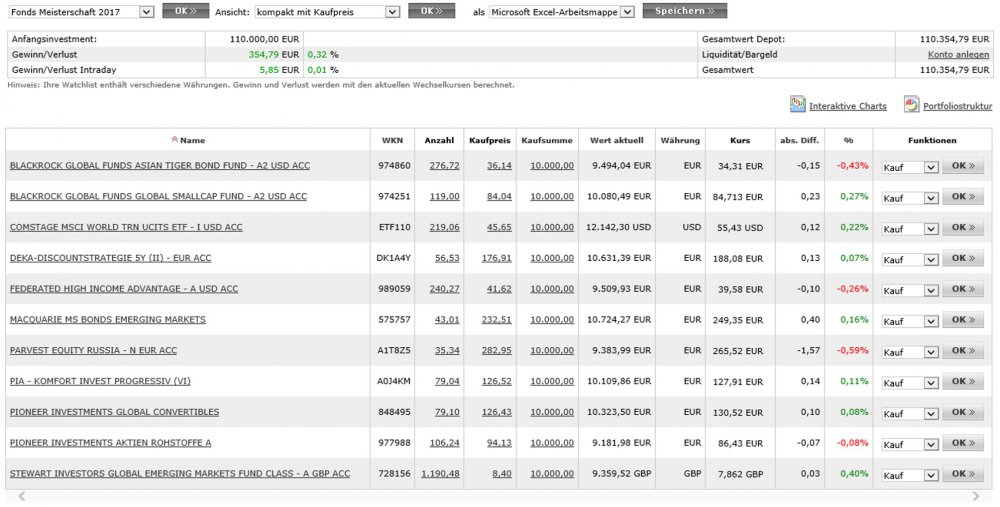Open Kauf dropdown for Asian Tiger Bond Fund
The image size is (1000, 507).
(x=910, y=167)
